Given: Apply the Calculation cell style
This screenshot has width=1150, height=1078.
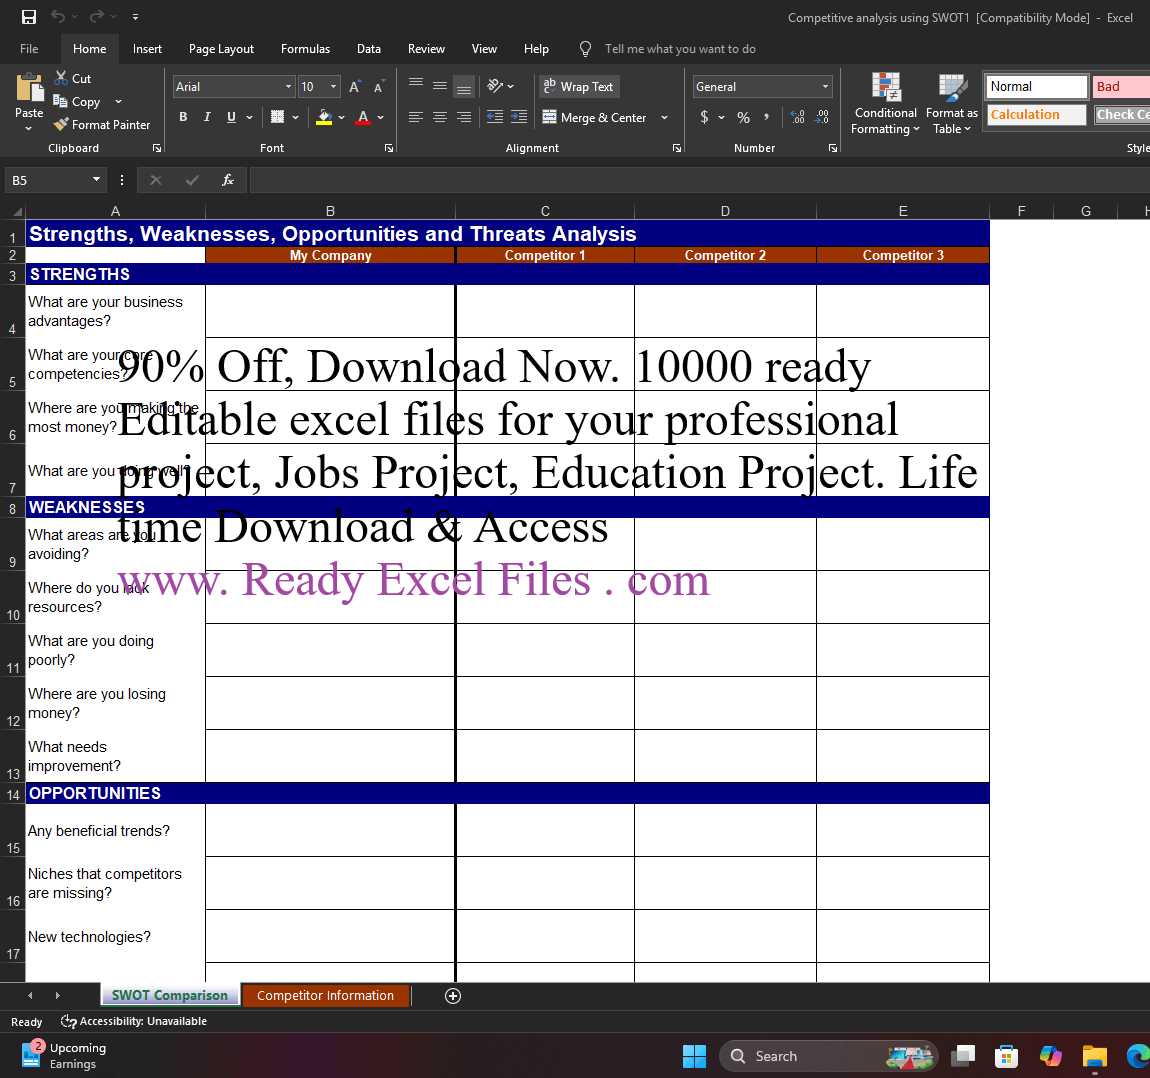Looking at the screenshot, I should [x=1036, y=114].
